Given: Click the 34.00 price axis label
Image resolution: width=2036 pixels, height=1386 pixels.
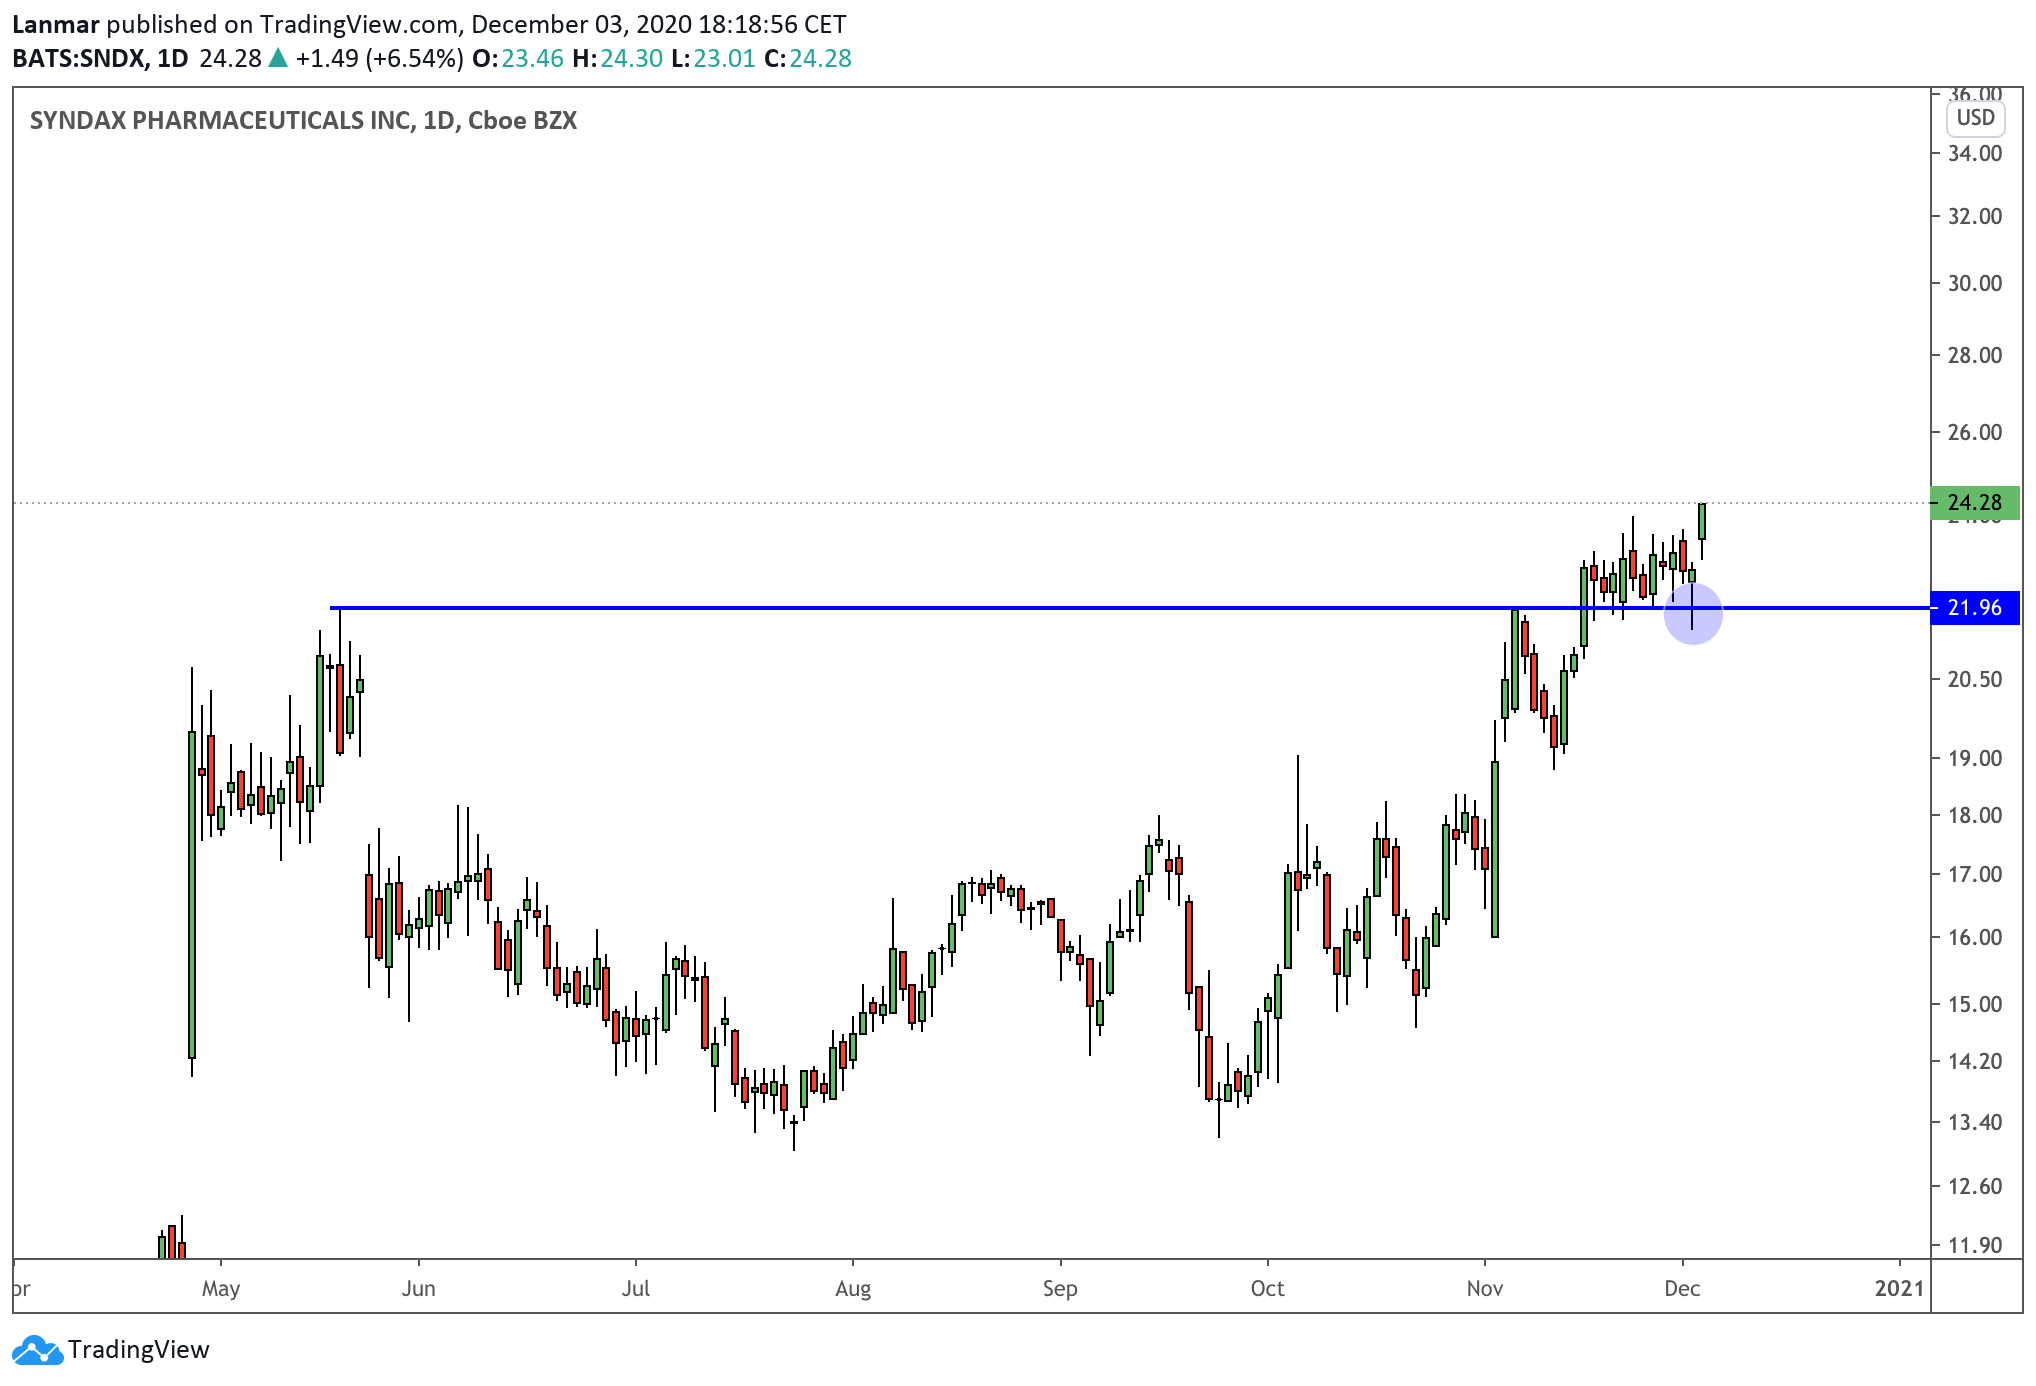Looking at the screenshot, I should [x=1974, y=153].
